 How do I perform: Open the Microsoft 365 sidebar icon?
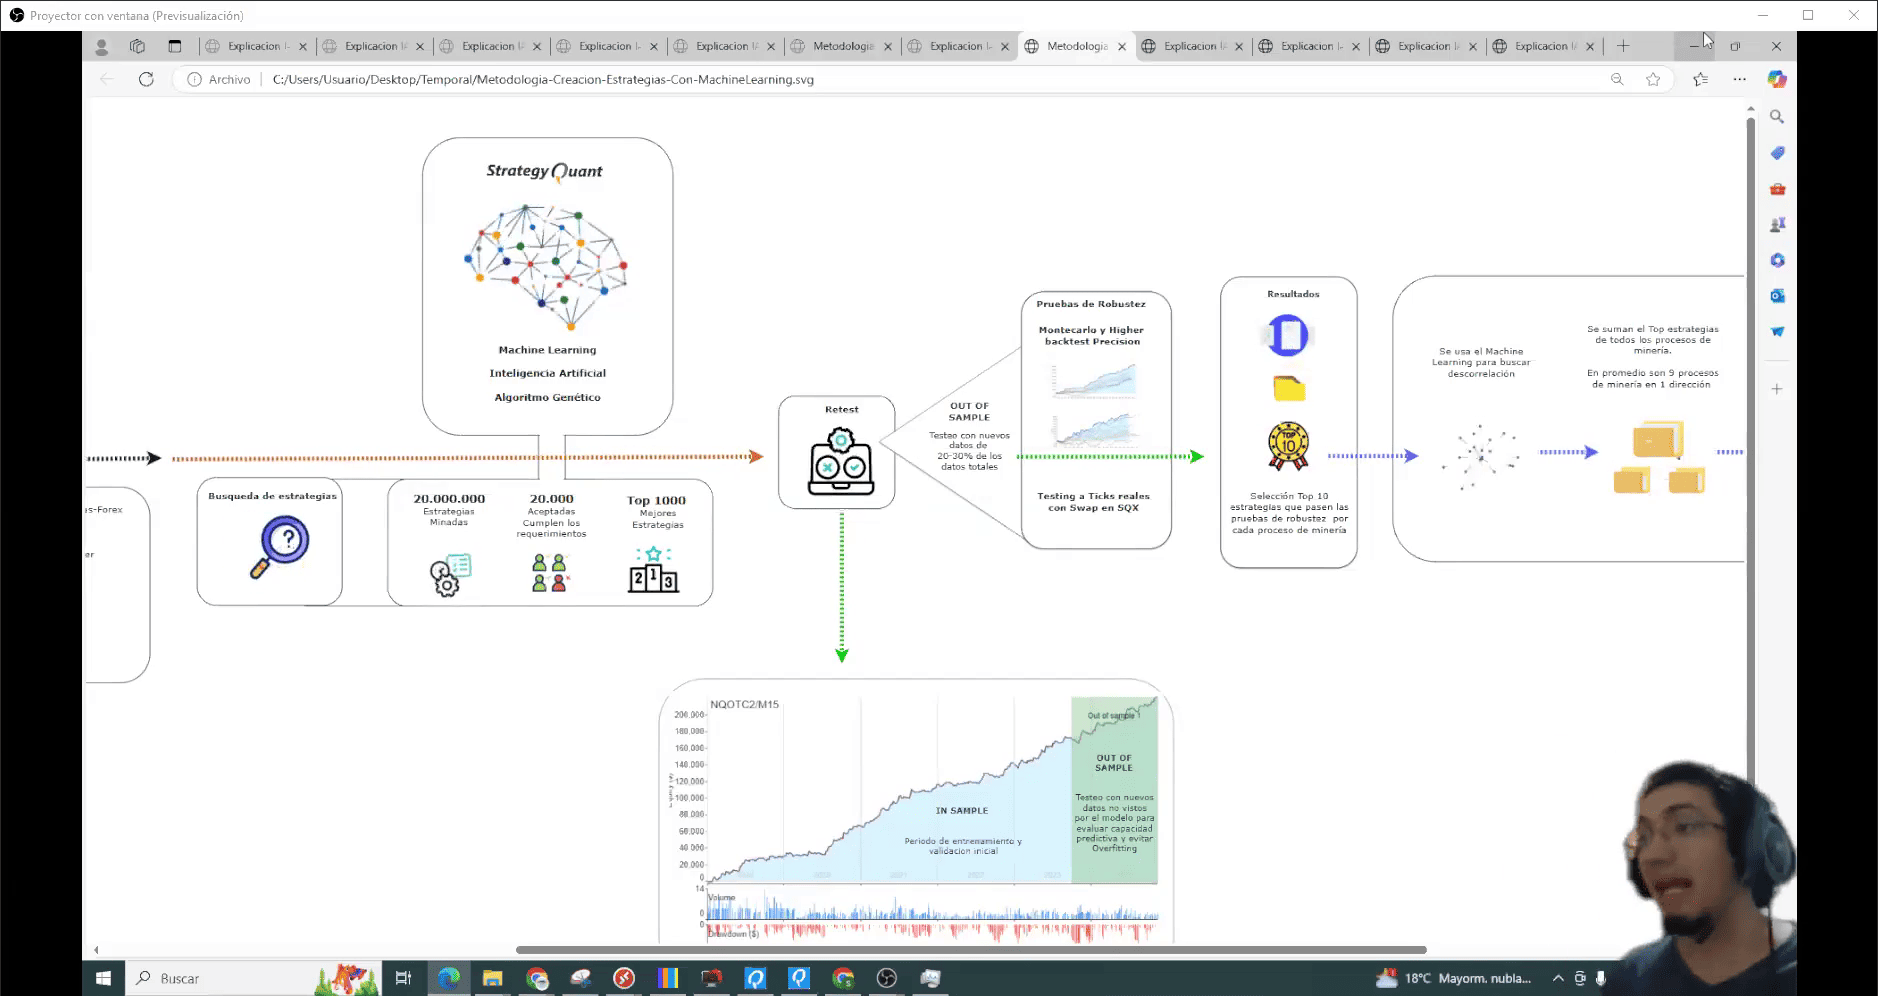tap(1777, 260)
